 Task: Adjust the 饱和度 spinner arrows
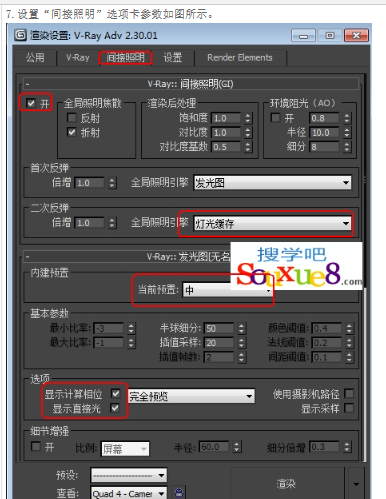(248, 118)
